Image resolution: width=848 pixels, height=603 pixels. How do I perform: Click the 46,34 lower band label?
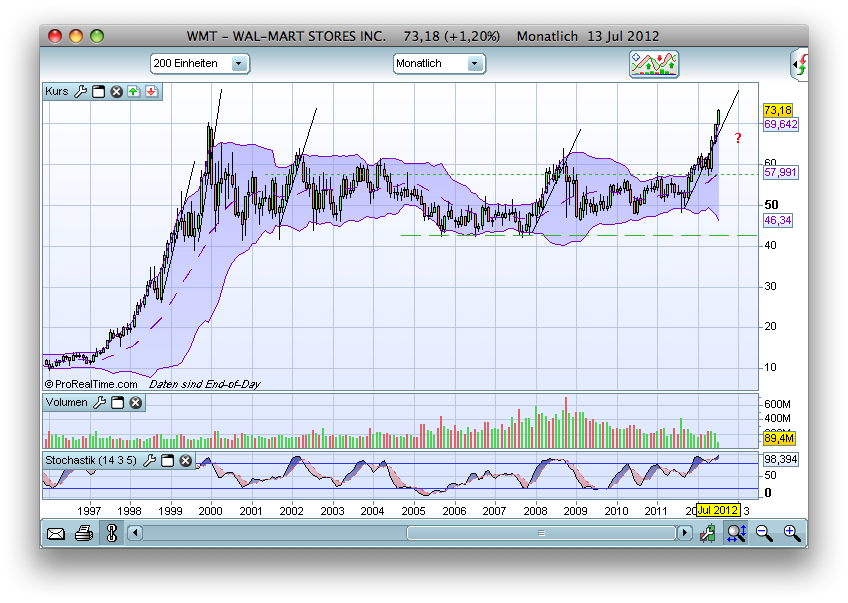[x=778, y=221]
